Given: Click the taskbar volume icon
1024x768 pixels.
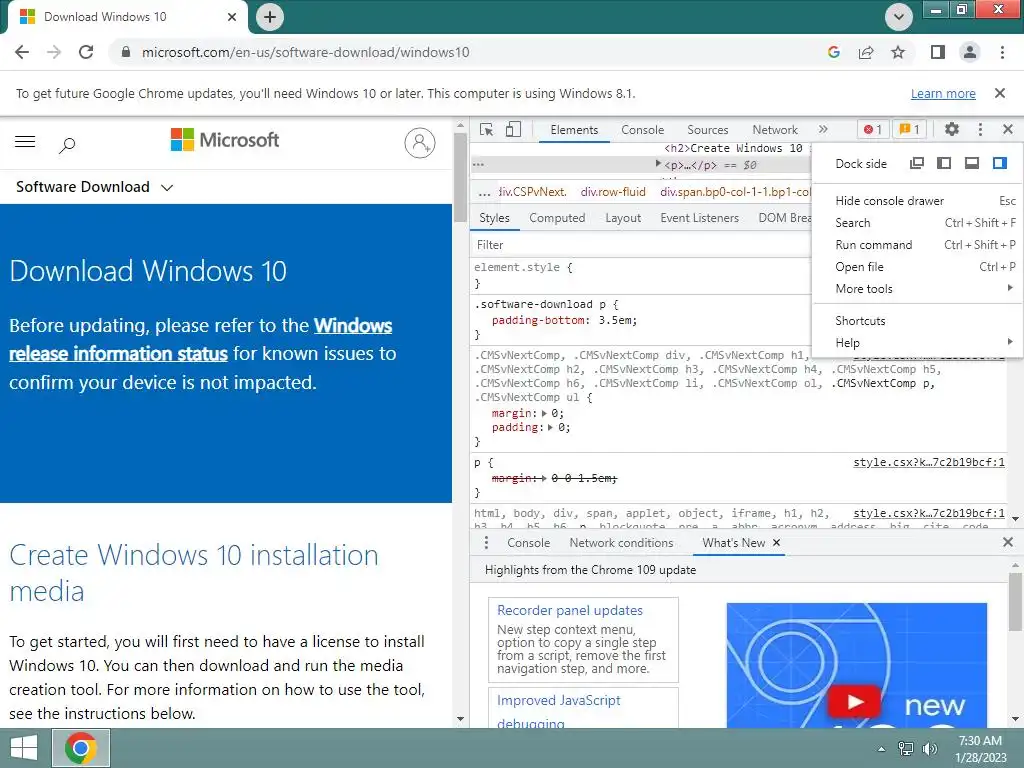Looking at the screenshot, I should point(929,748).
